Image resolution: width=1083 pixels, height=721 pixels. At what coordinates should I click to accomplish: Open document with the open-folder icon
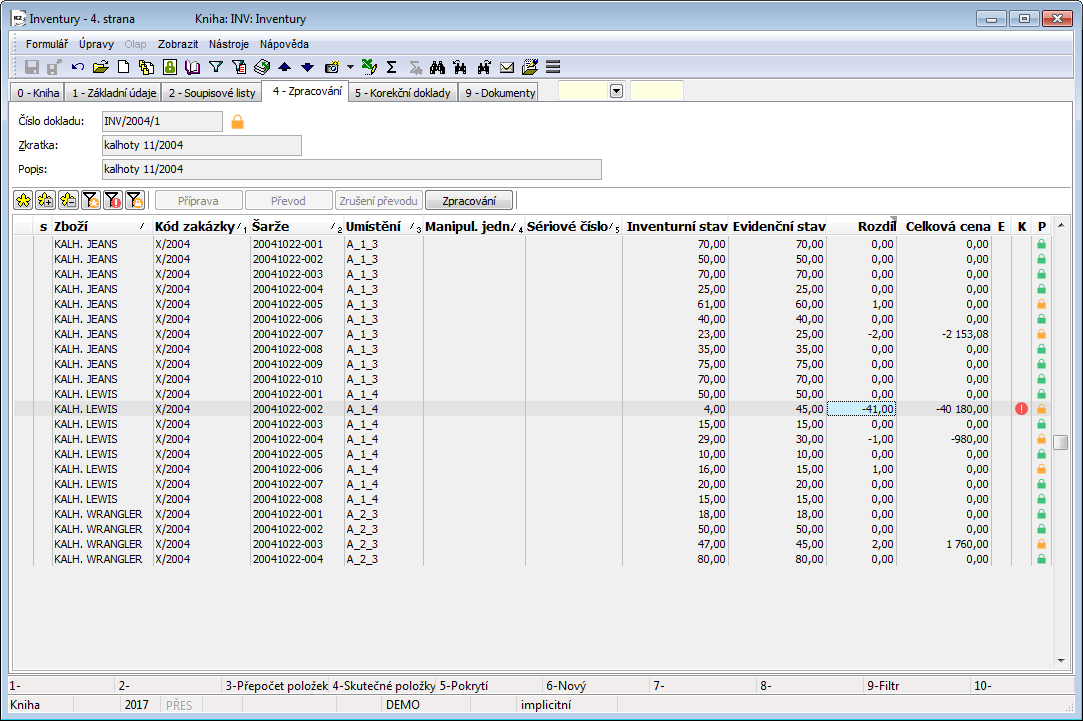[x=101, y=67]
